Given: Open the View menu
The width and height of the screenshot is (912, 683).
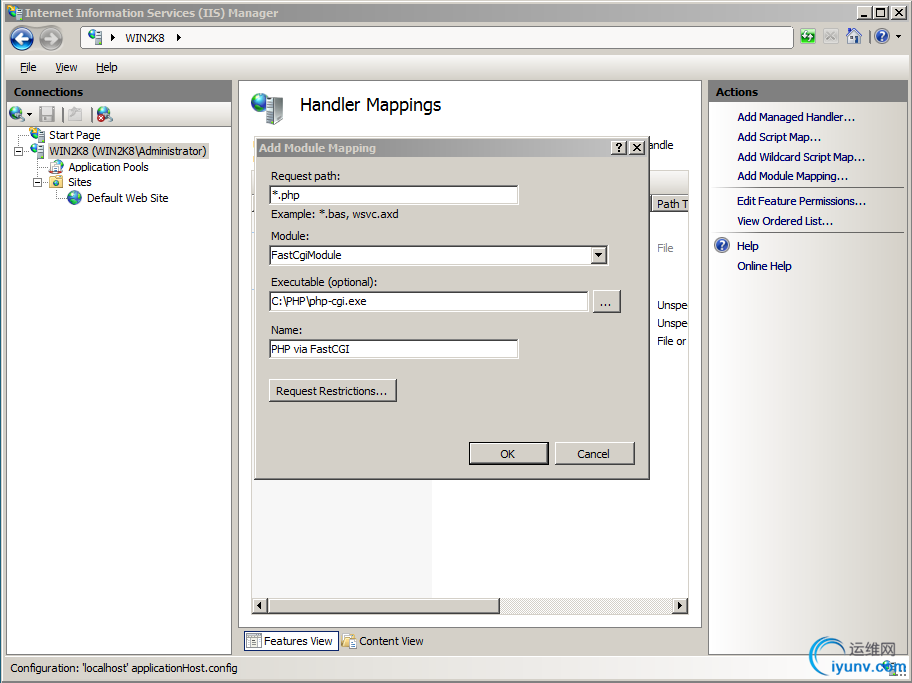Looking at the screenshot, I should [66, 67].
